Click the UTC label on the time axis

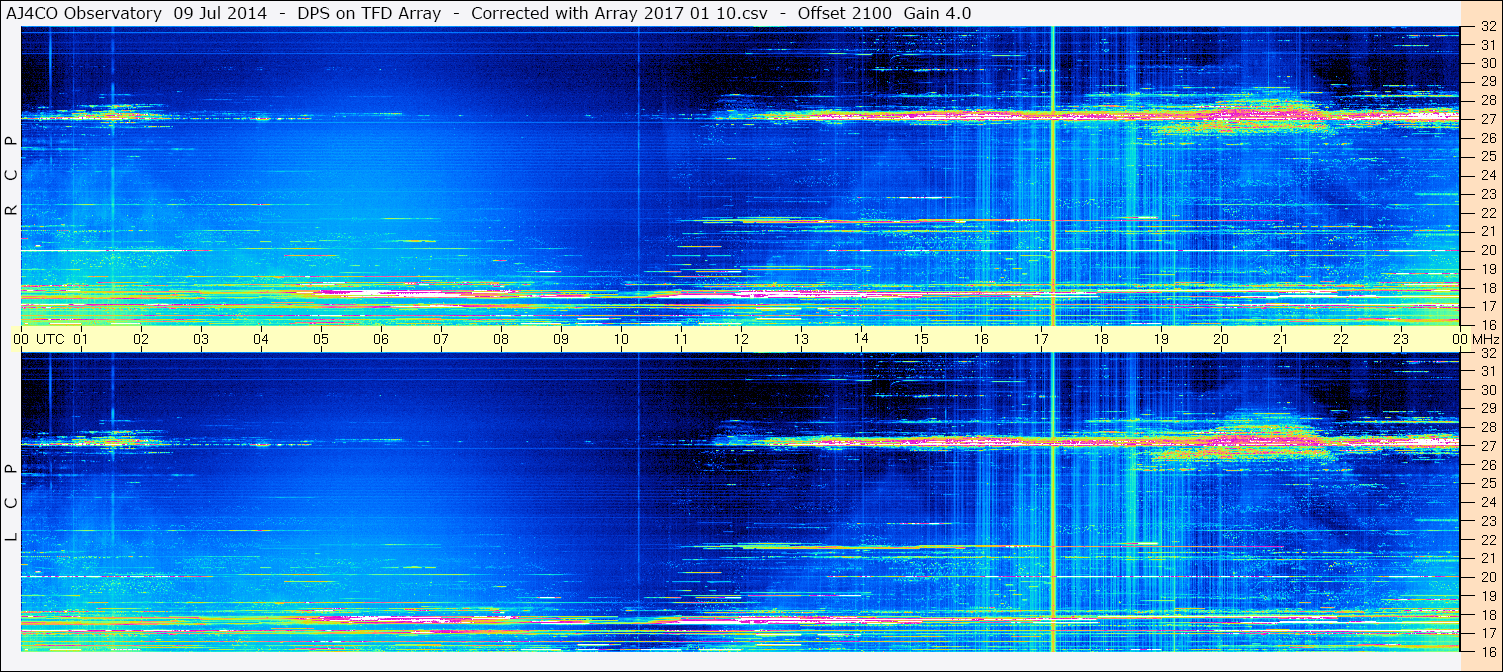[x=51, y=339]
